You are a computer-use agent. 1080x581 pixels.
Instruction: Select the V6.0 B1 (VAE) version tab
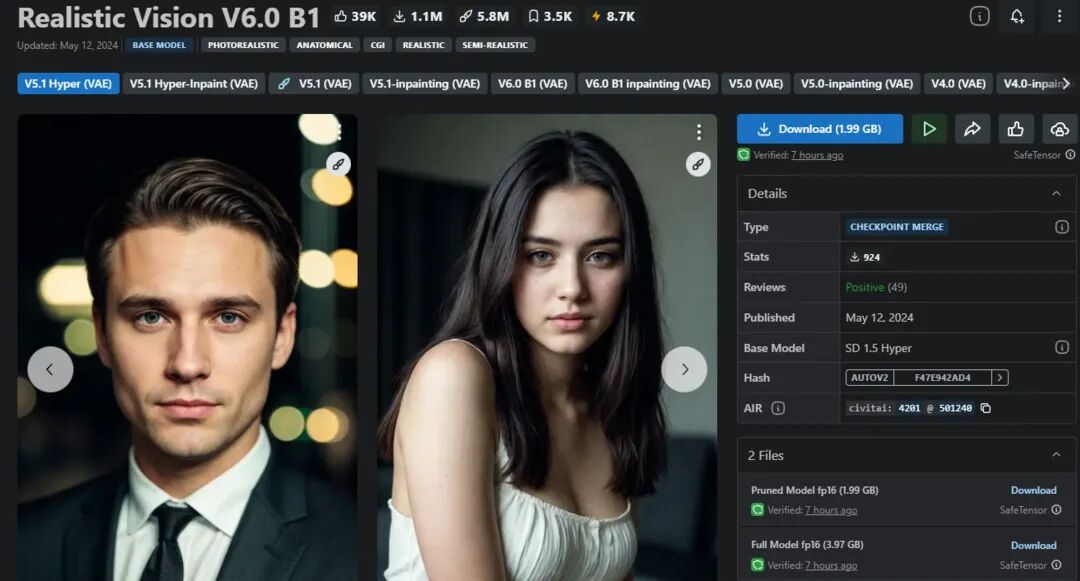532,83
